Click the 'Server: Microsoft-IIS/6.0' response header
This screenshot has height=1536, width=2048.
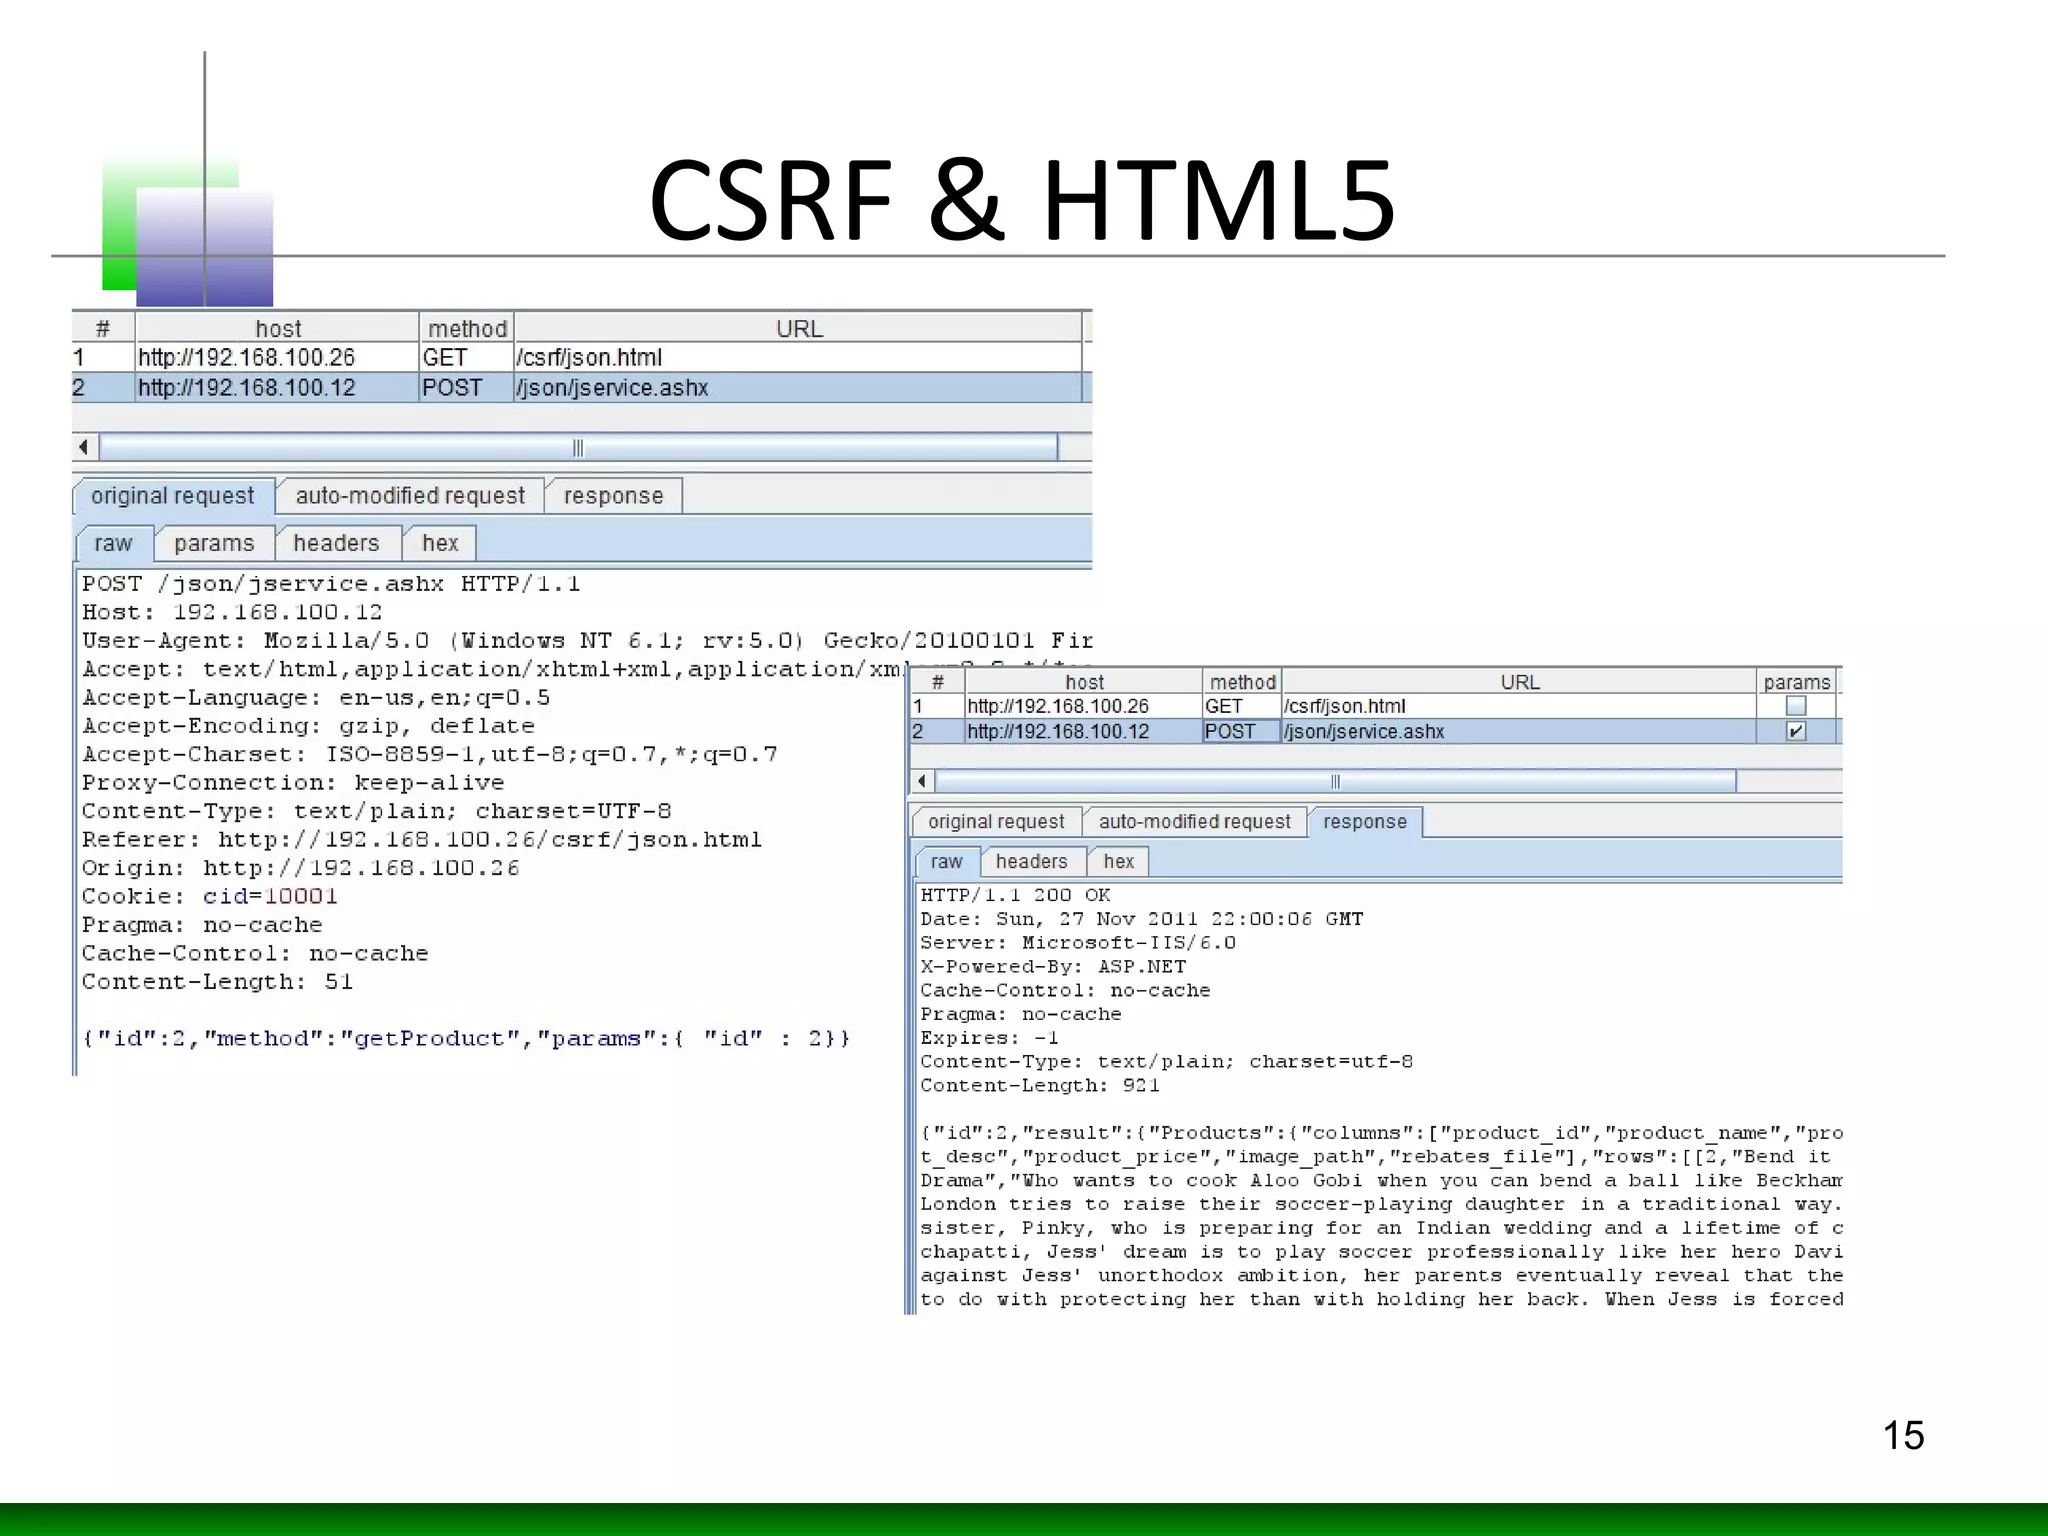tap(1077, 943)
